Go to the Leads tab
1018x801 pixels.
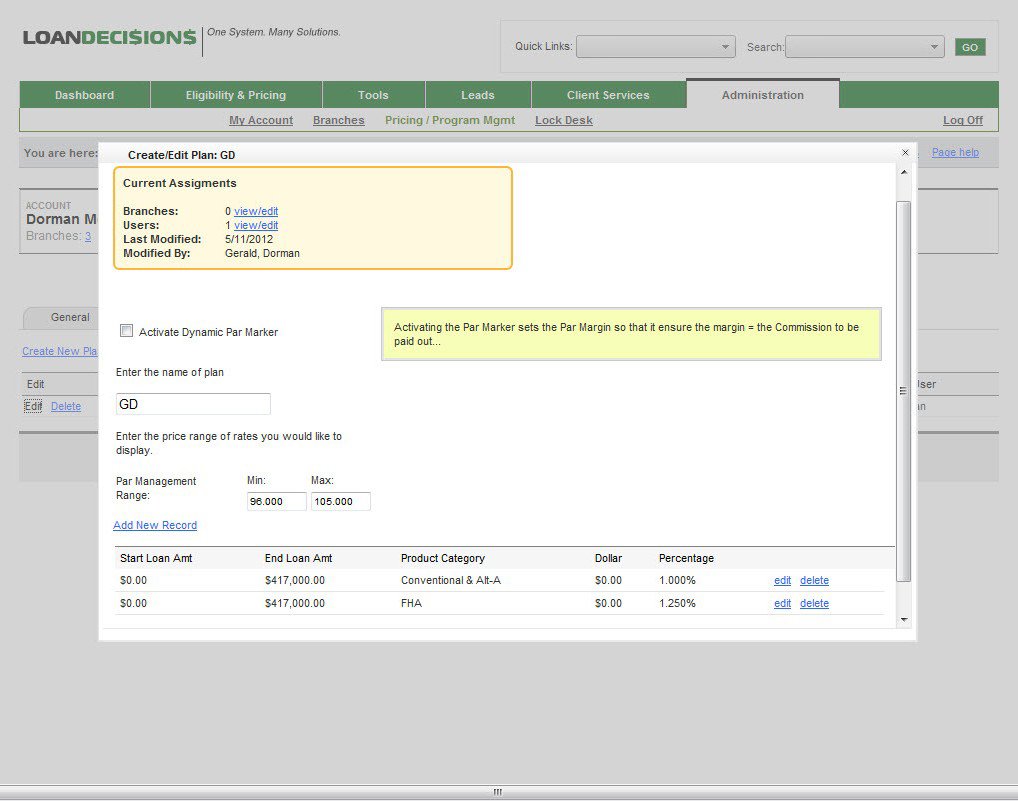tap(478, 95)
